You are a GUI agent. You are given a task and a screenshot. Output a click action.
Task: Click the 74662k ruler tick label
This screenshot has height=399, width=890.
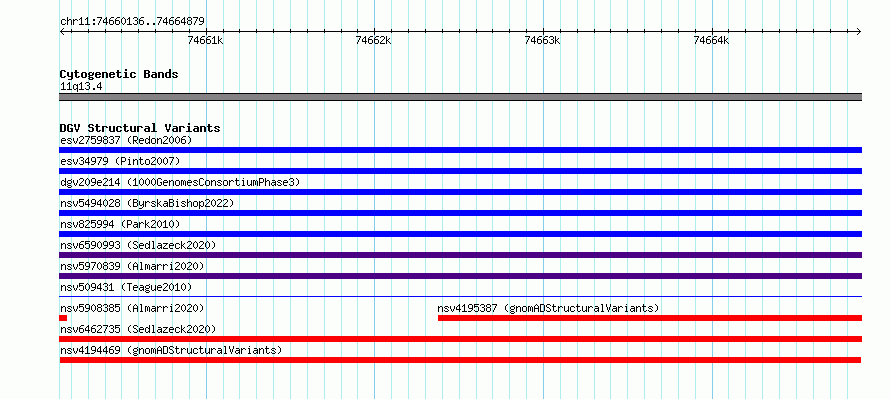[x=373, y=40]
